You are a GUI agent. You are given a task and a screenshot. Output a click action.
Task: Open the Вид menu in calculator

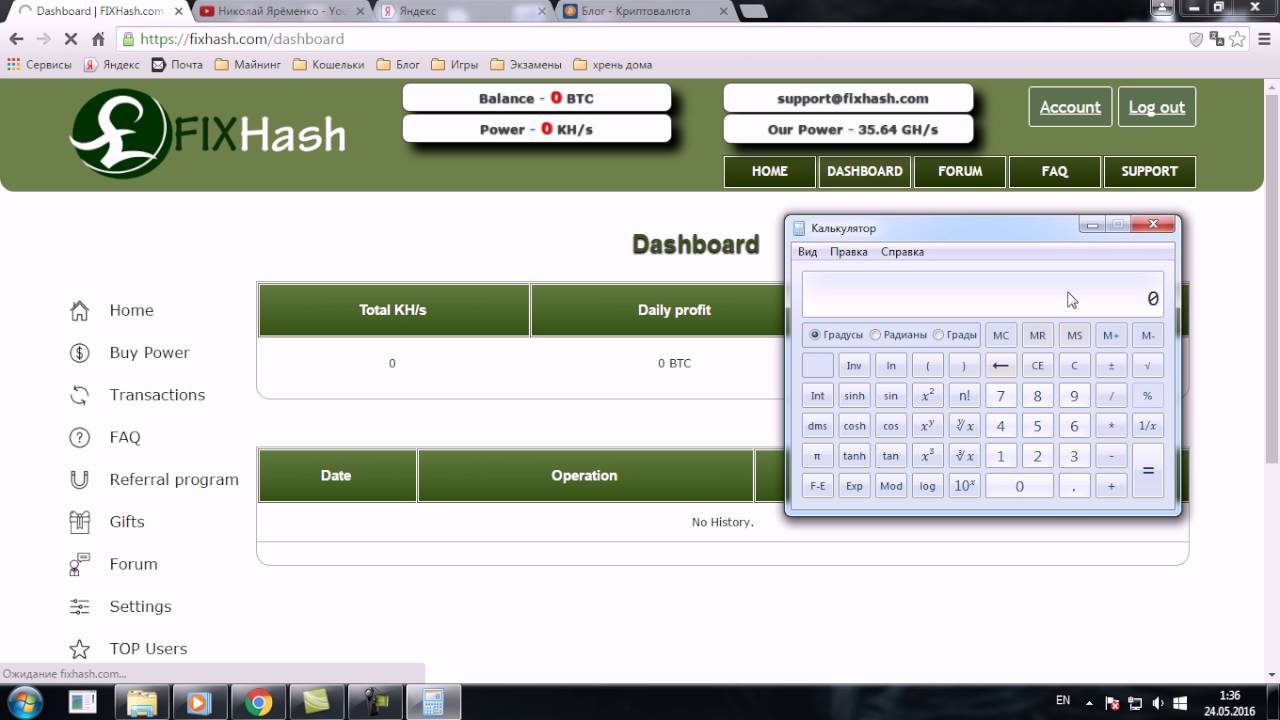pyautogui.click(x=807, y=252)
